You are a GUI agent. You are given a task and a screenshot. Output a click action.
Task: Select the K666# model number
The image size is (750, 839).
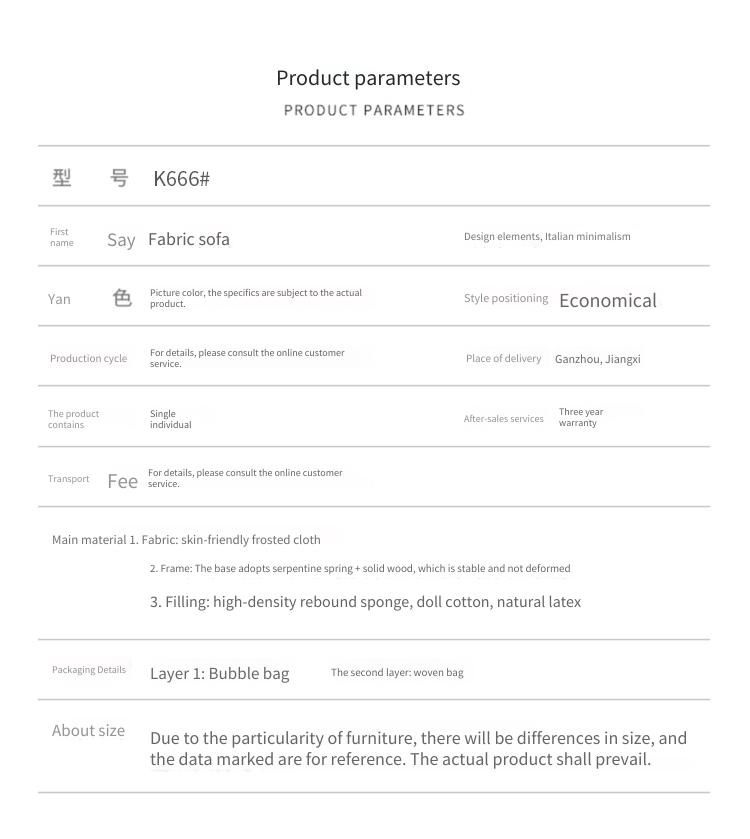181,179
